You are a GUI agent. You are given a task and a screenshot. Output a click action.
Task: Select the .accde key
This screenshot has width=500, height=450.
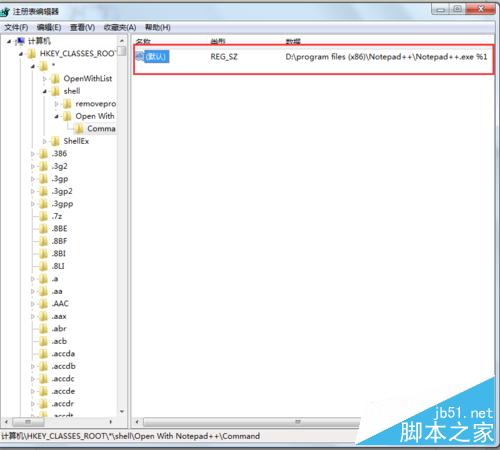[x=63, y=391]
